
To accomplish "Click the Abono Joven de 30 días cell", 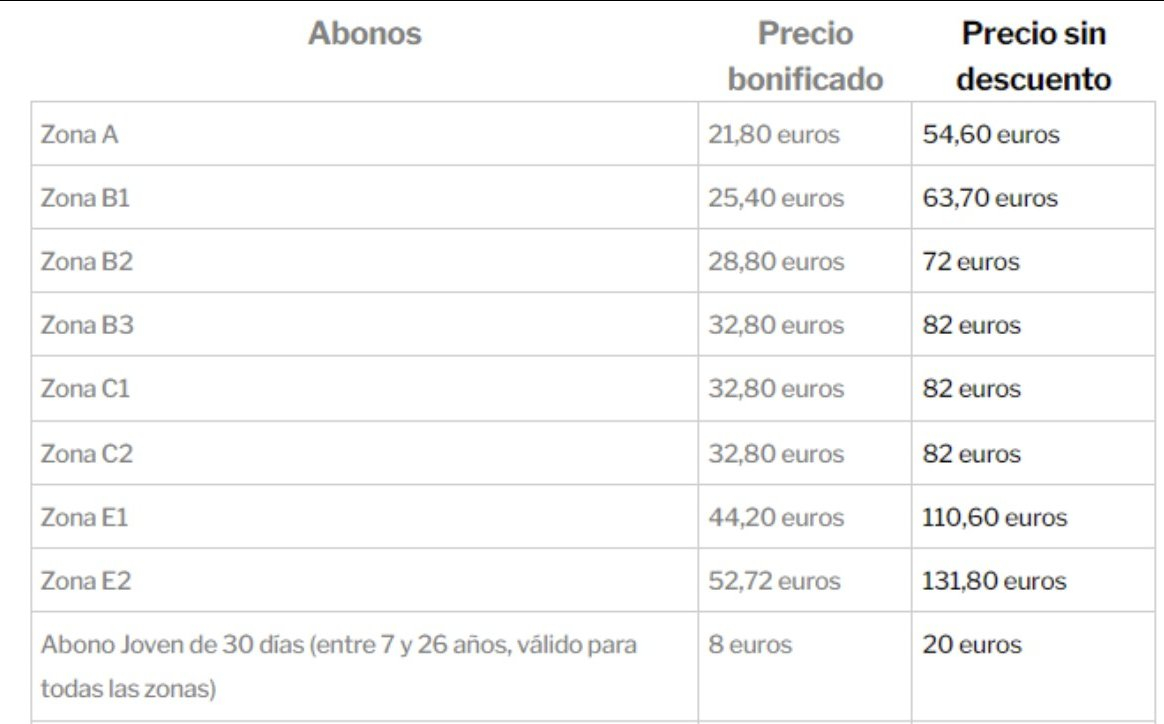I will click(x=338, y=666).
